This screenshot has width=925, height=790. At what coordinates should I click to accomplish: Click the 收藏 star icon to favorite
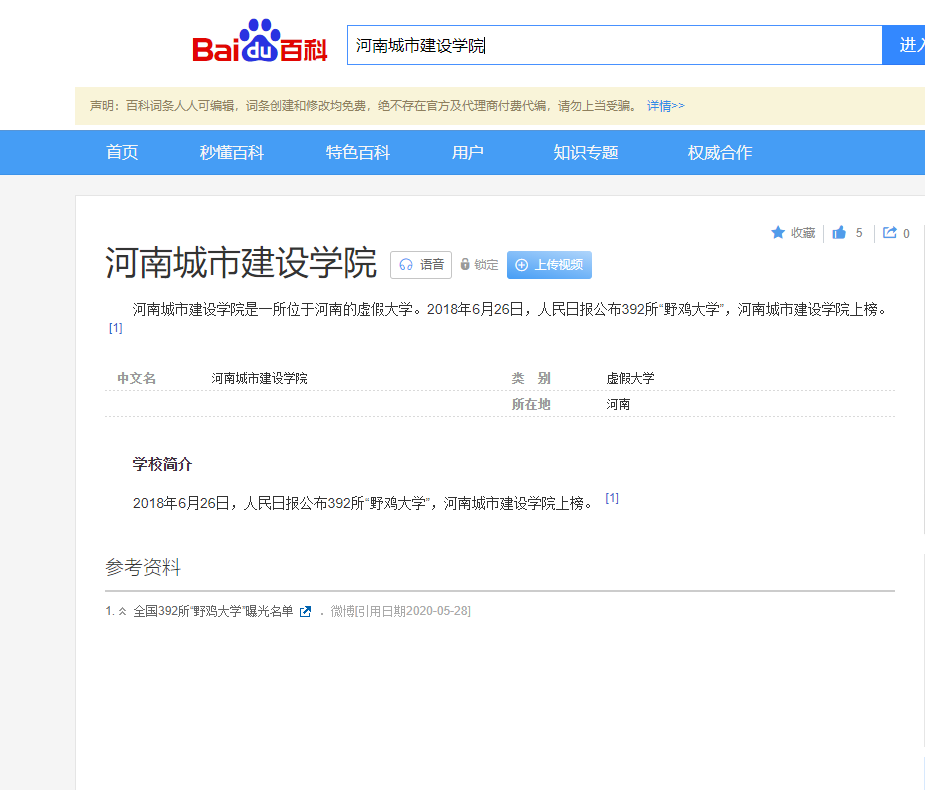779,232
